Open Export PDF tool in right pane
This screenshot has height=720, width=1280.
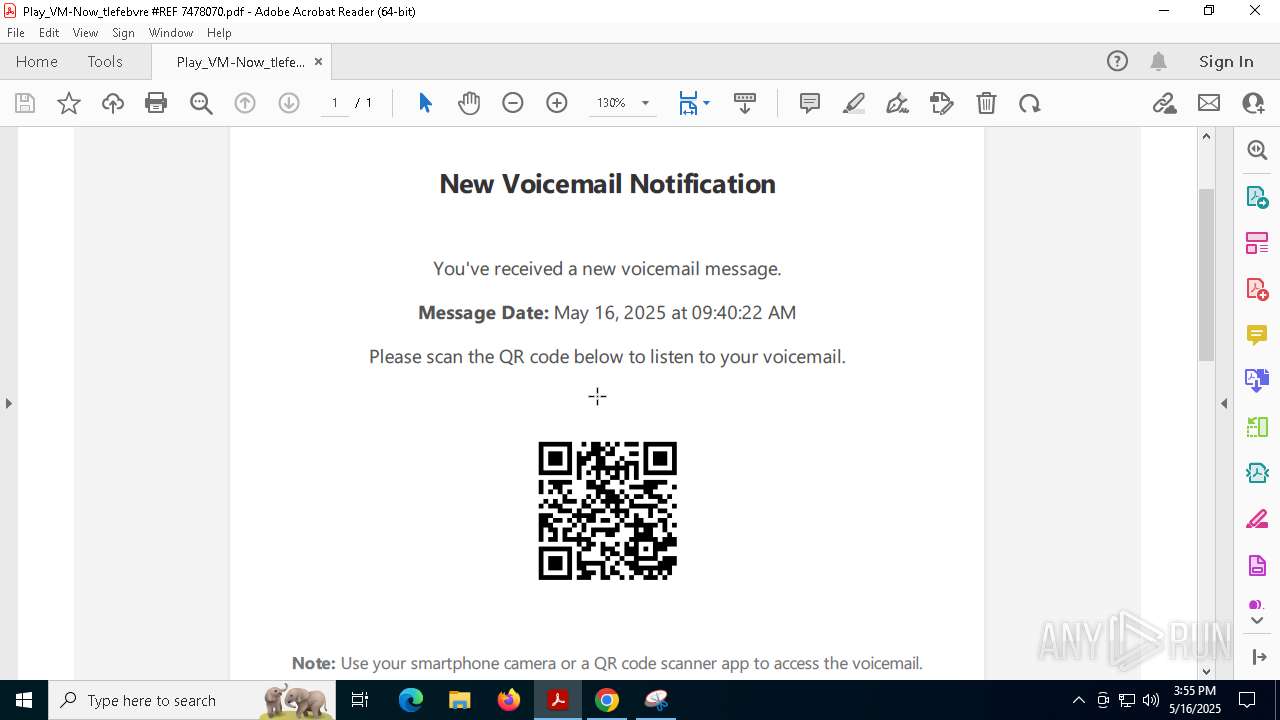1257,196
